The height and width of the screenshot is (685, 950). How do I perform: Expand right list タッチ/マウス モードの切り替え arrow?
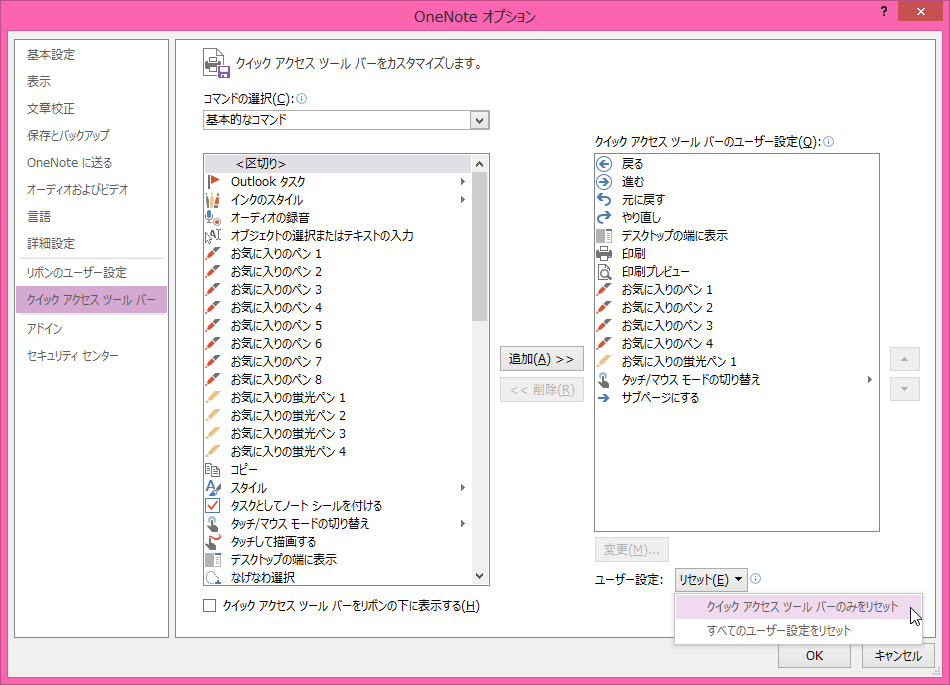coord(869,380)
